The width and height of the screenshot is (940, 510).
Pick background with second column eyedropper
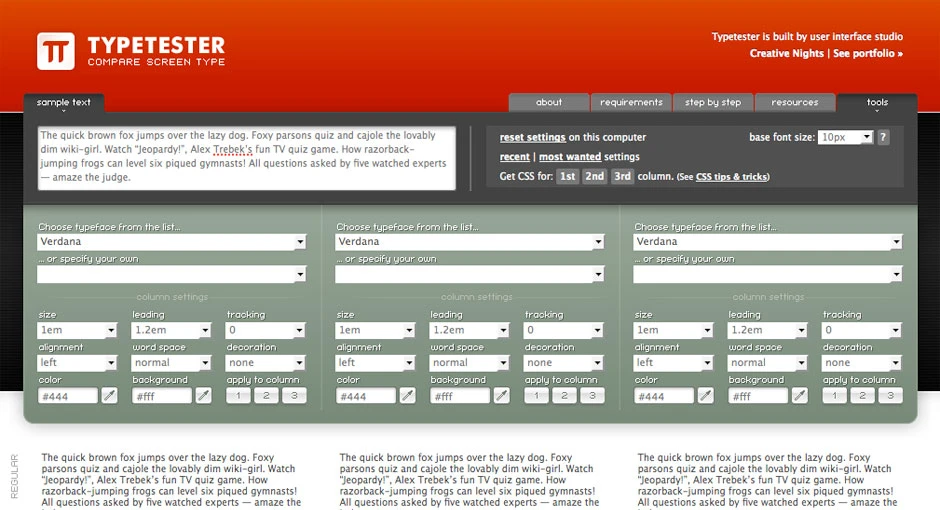tap(502, 396)
